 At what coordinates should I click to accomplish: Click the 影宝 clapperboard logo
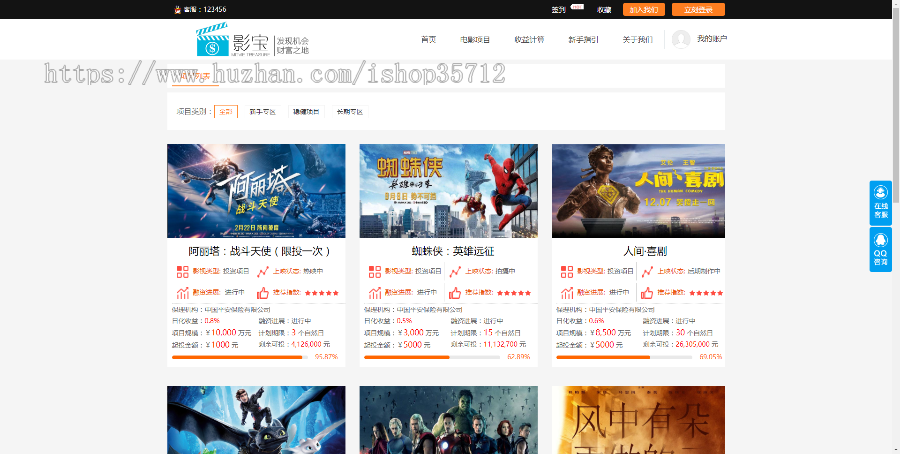[212, 40]
